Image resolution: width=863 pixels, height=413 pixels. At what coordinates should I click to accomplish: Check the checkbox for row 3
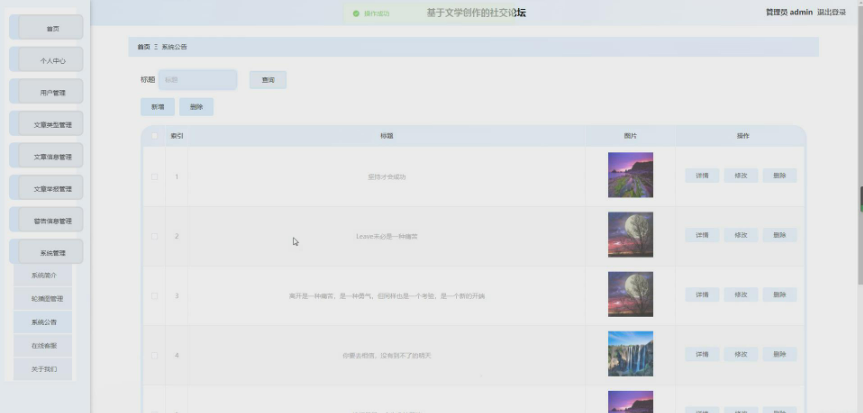(155, 296)
